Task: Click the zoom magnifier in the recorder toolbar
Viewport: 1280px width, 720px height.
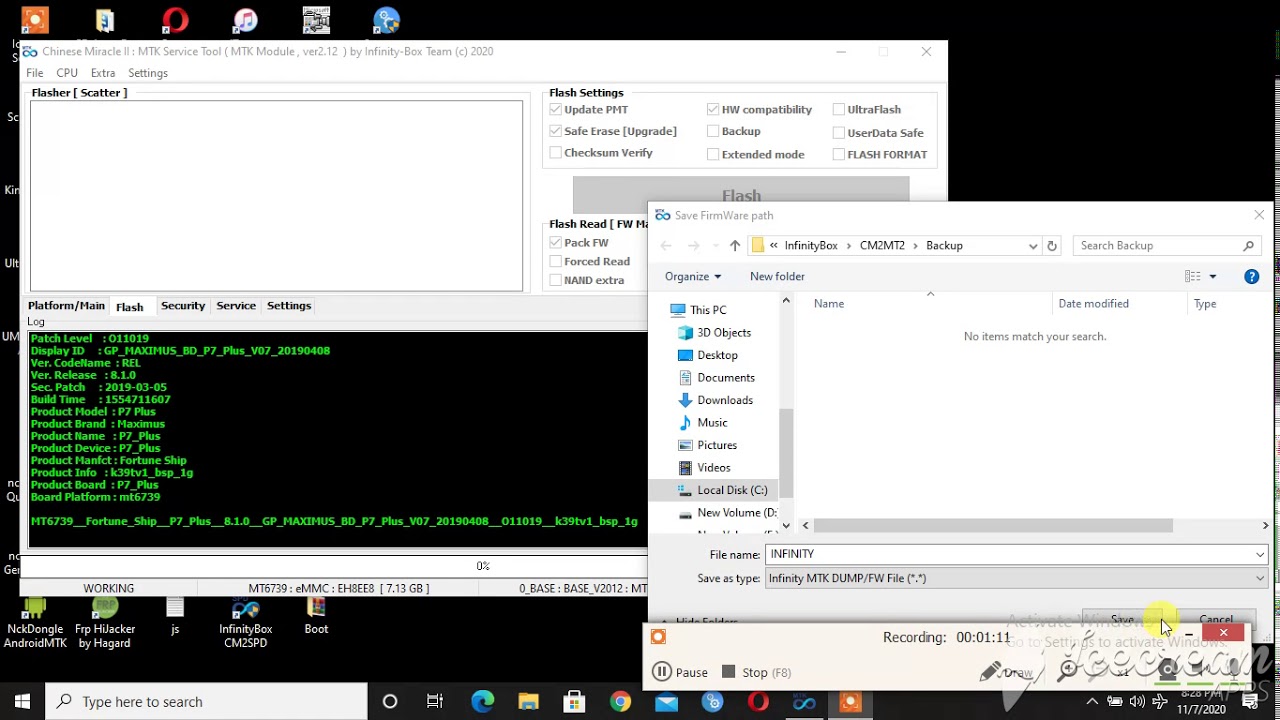Action: tap(1068, 671)
